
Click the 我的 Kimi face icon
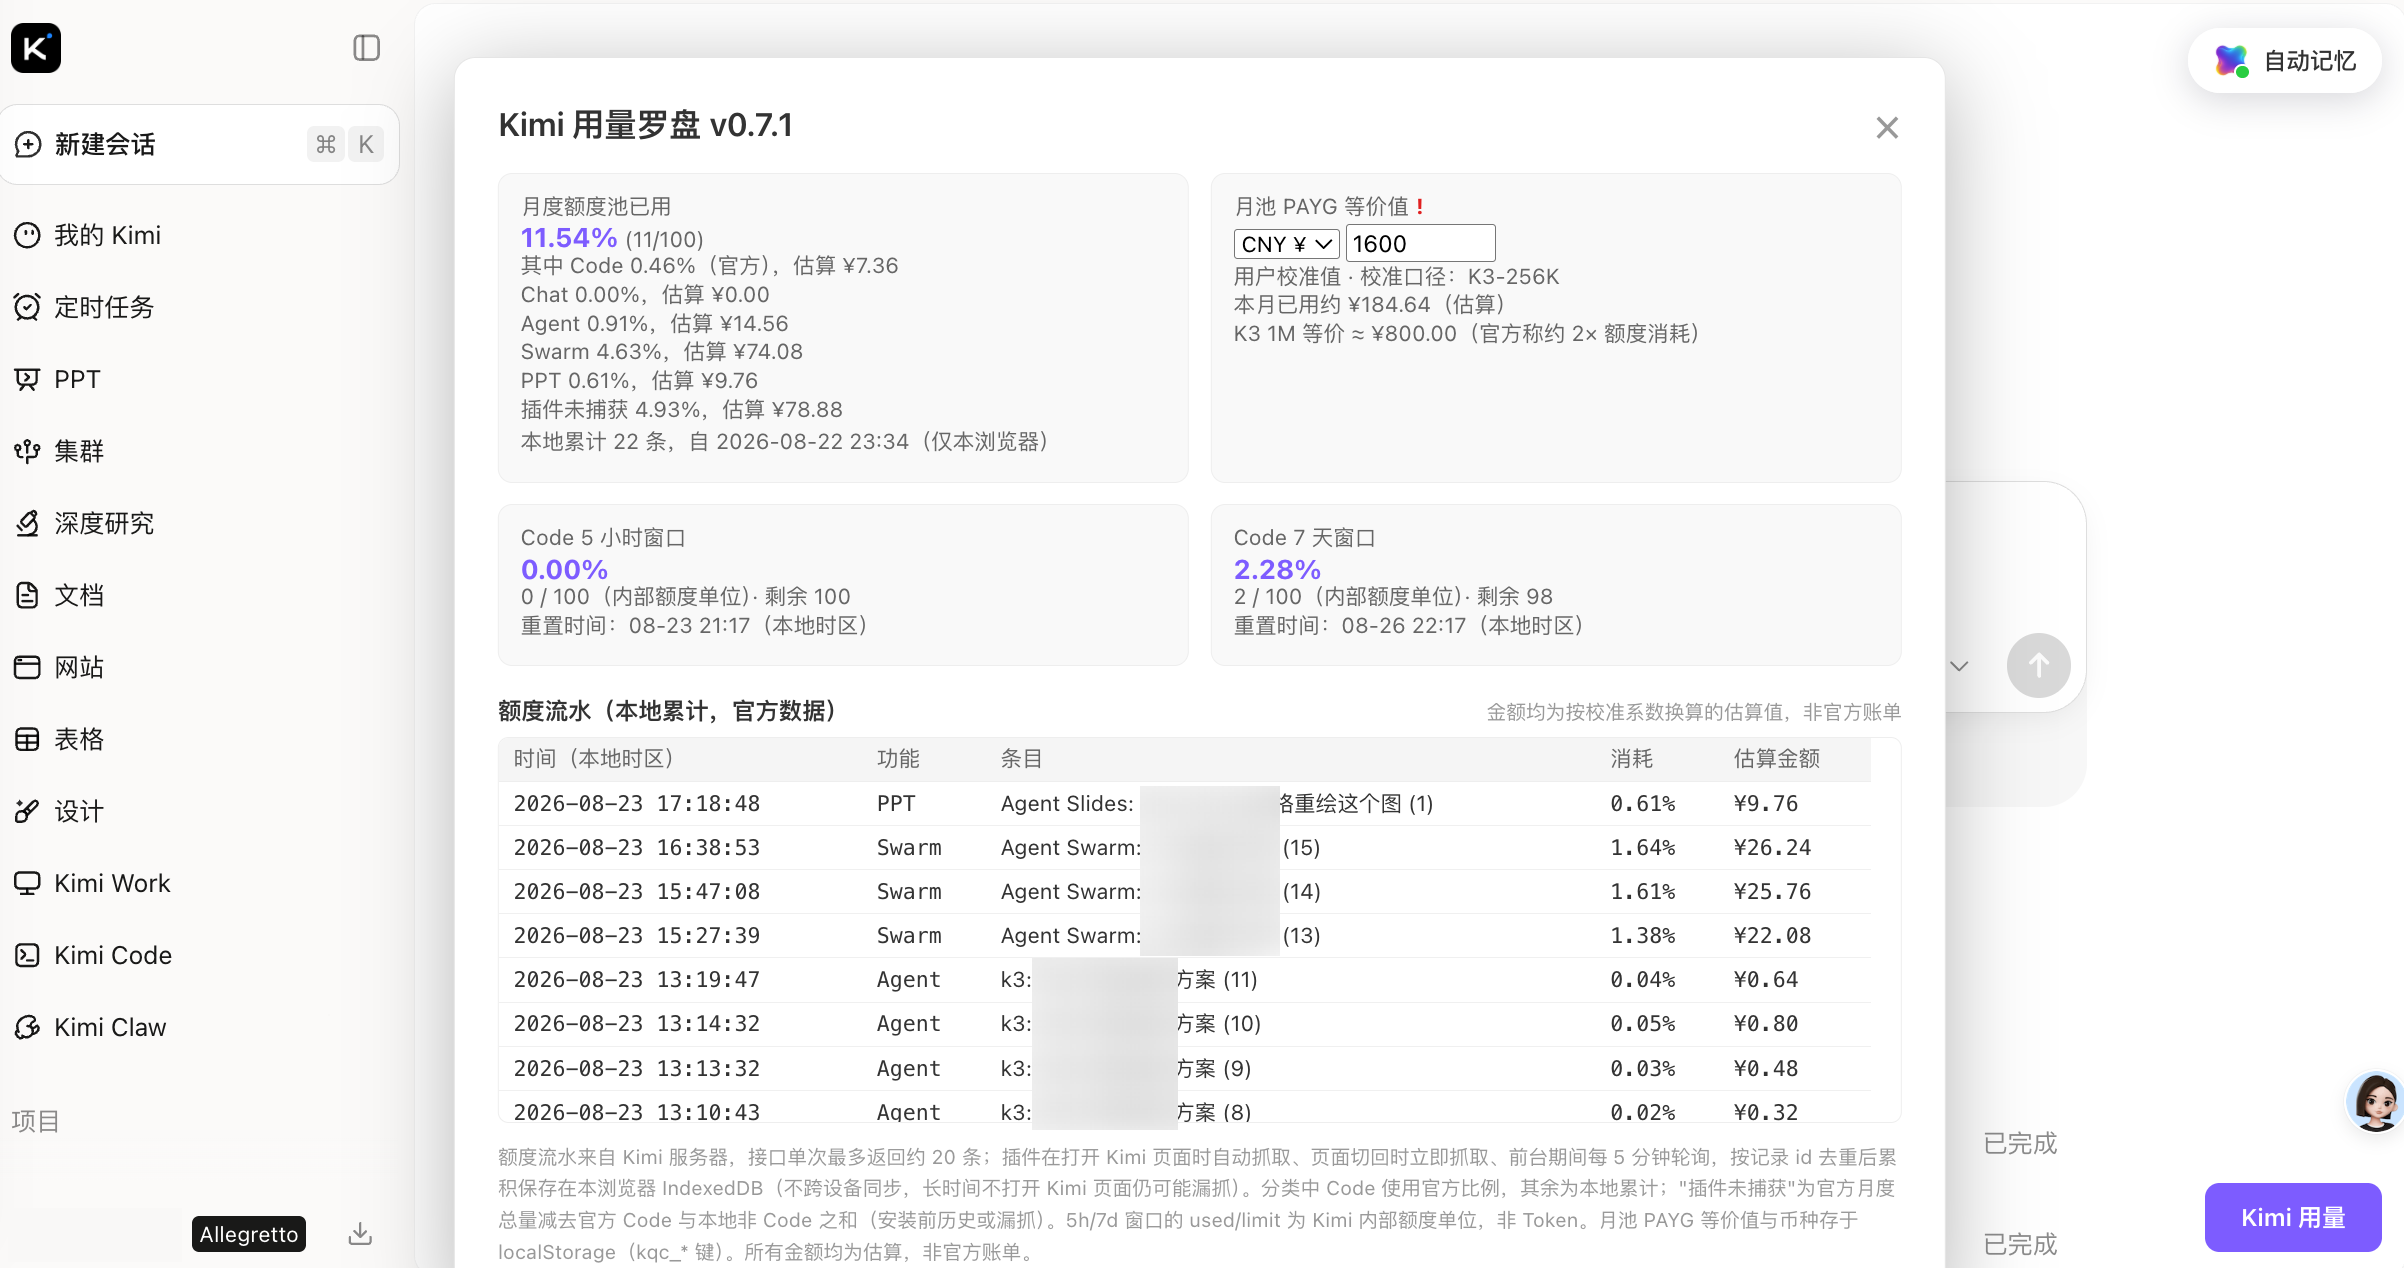point(27,235)
